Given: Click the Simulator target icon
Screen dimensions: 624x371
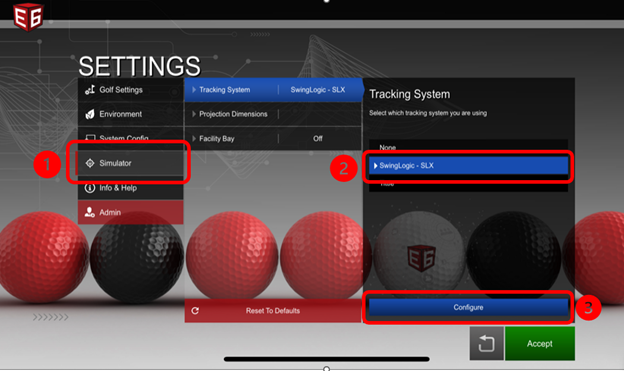Looking at the screenshot, I should (90, 163).
